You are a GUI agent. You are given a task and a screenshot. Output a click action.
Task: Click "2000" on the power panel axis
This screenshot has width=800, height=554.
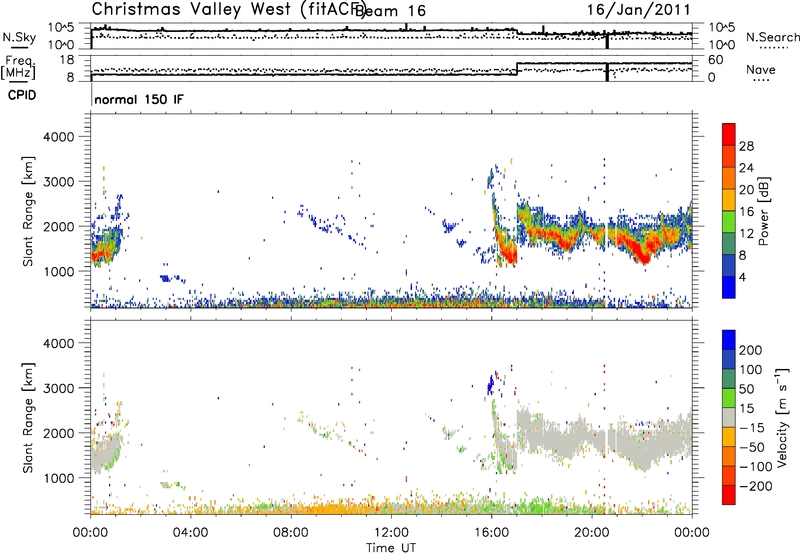[x=58, y=226]
